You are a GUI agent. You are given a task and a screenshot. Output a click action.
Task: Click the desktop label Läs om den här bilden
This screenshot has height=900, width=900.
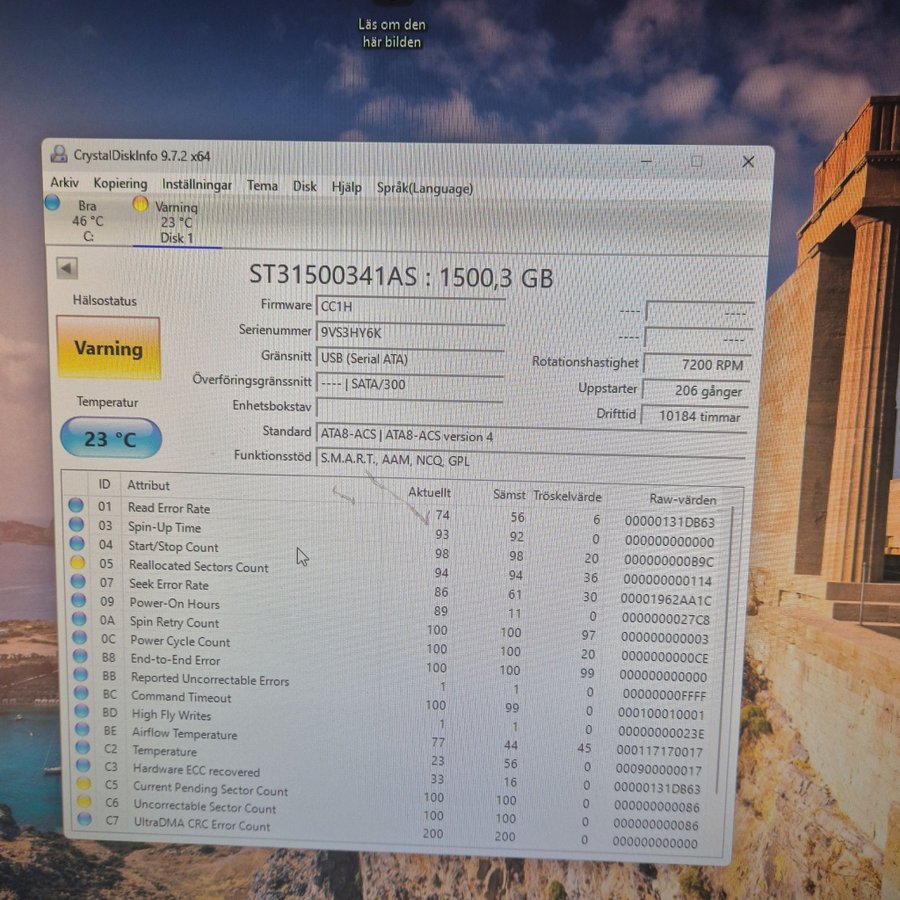391,33
